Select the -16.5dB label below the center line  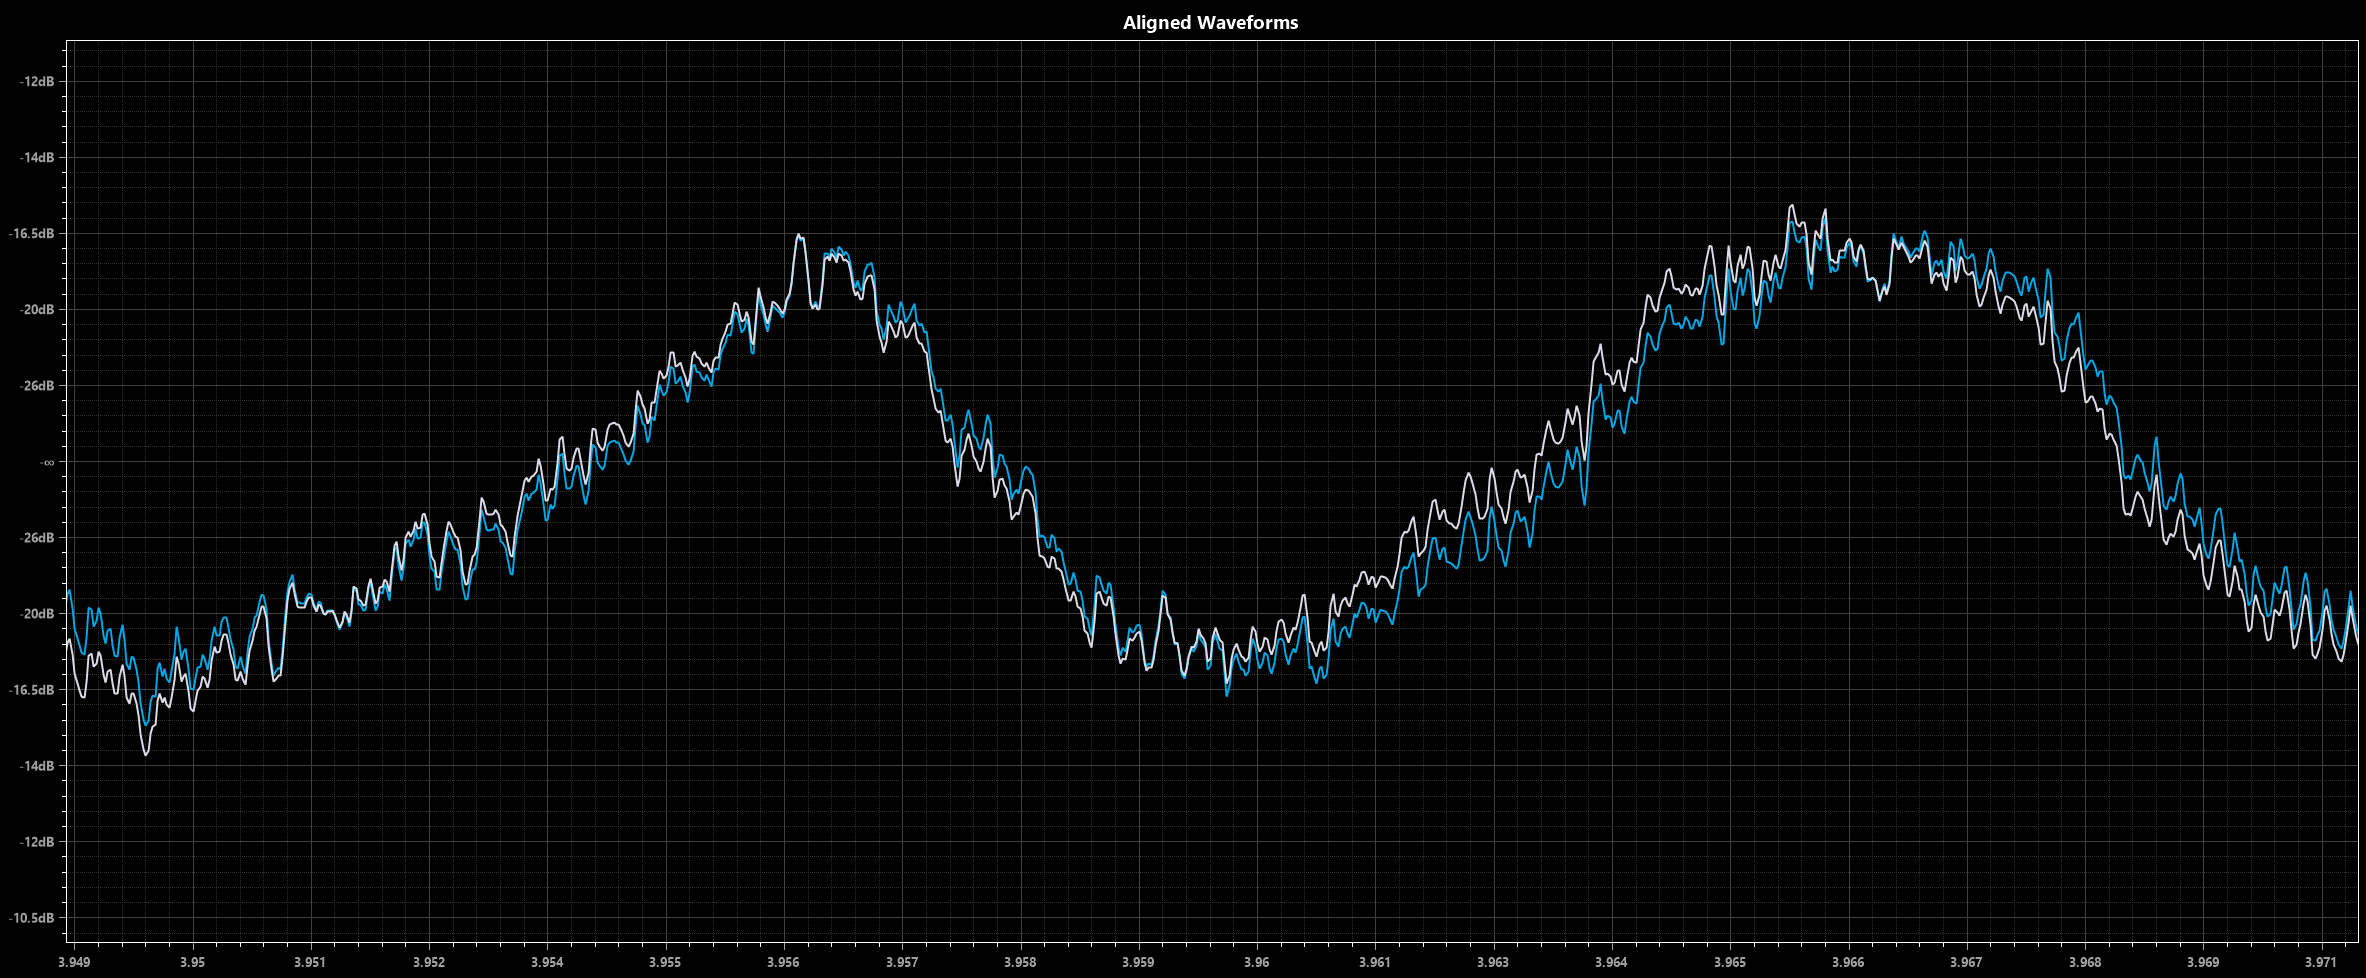click(32, 690)
